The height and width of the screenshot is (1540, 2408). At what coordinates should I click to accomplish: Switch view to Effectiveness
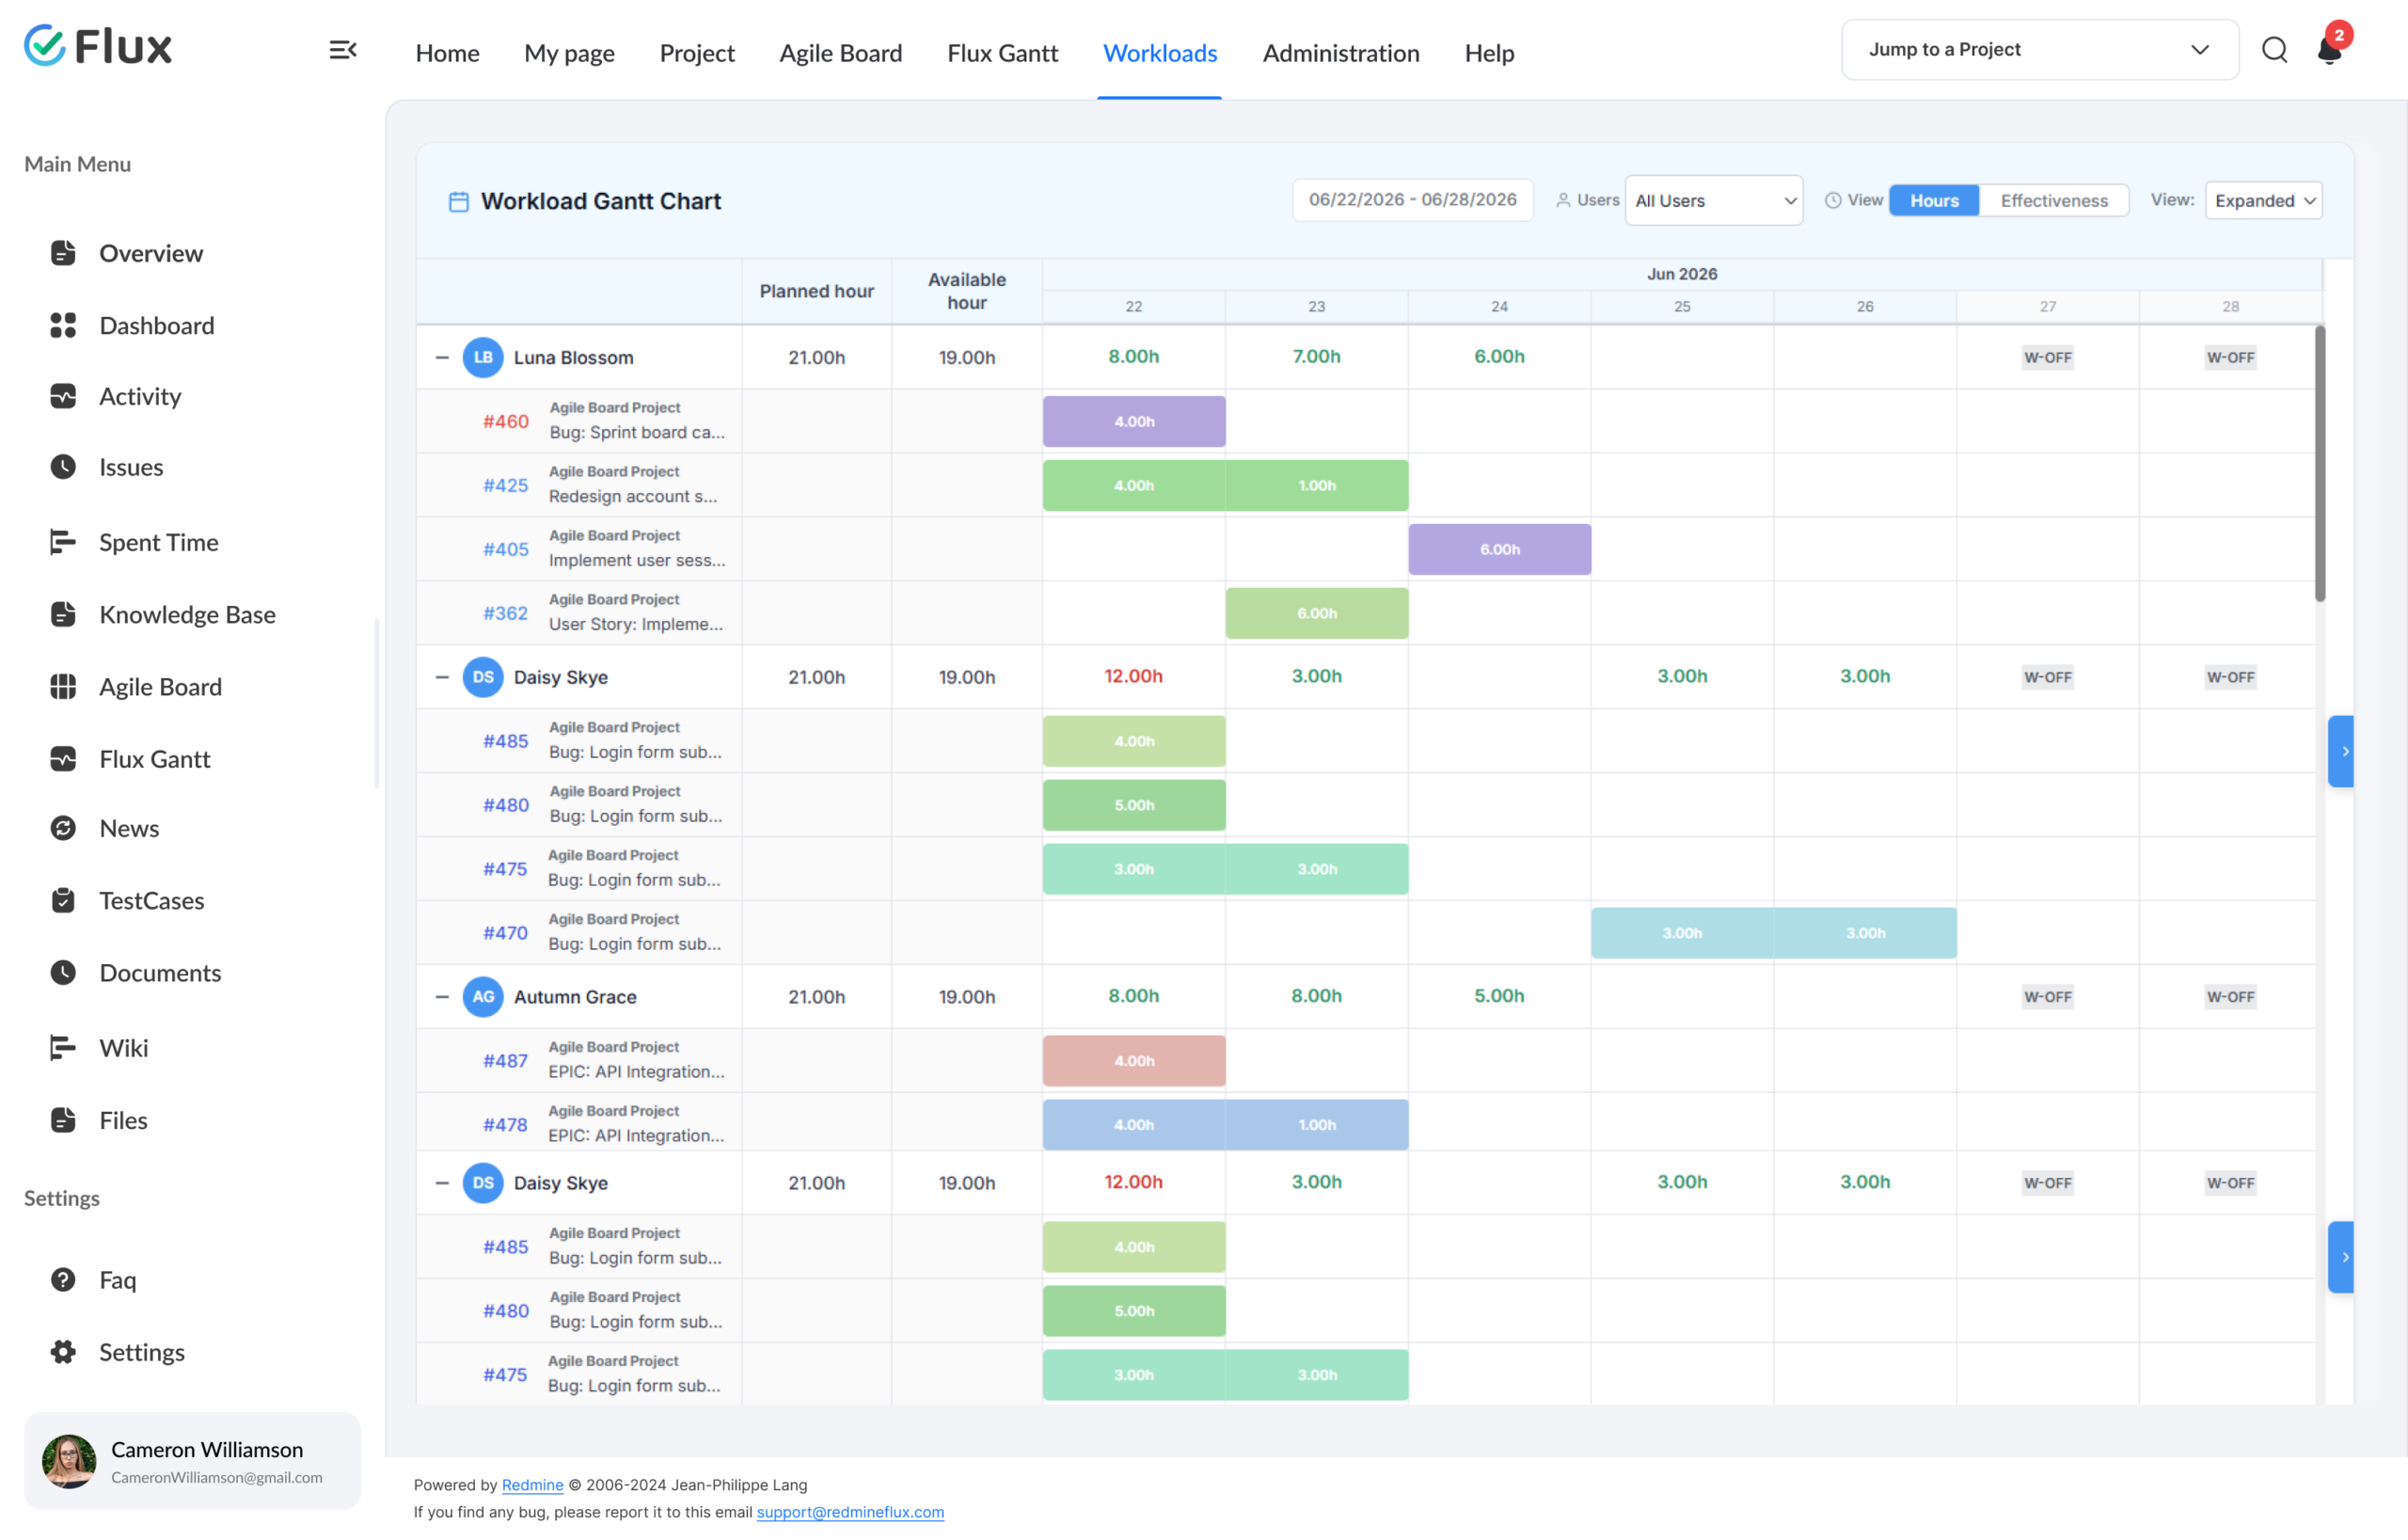click(x=2054, y=200)
